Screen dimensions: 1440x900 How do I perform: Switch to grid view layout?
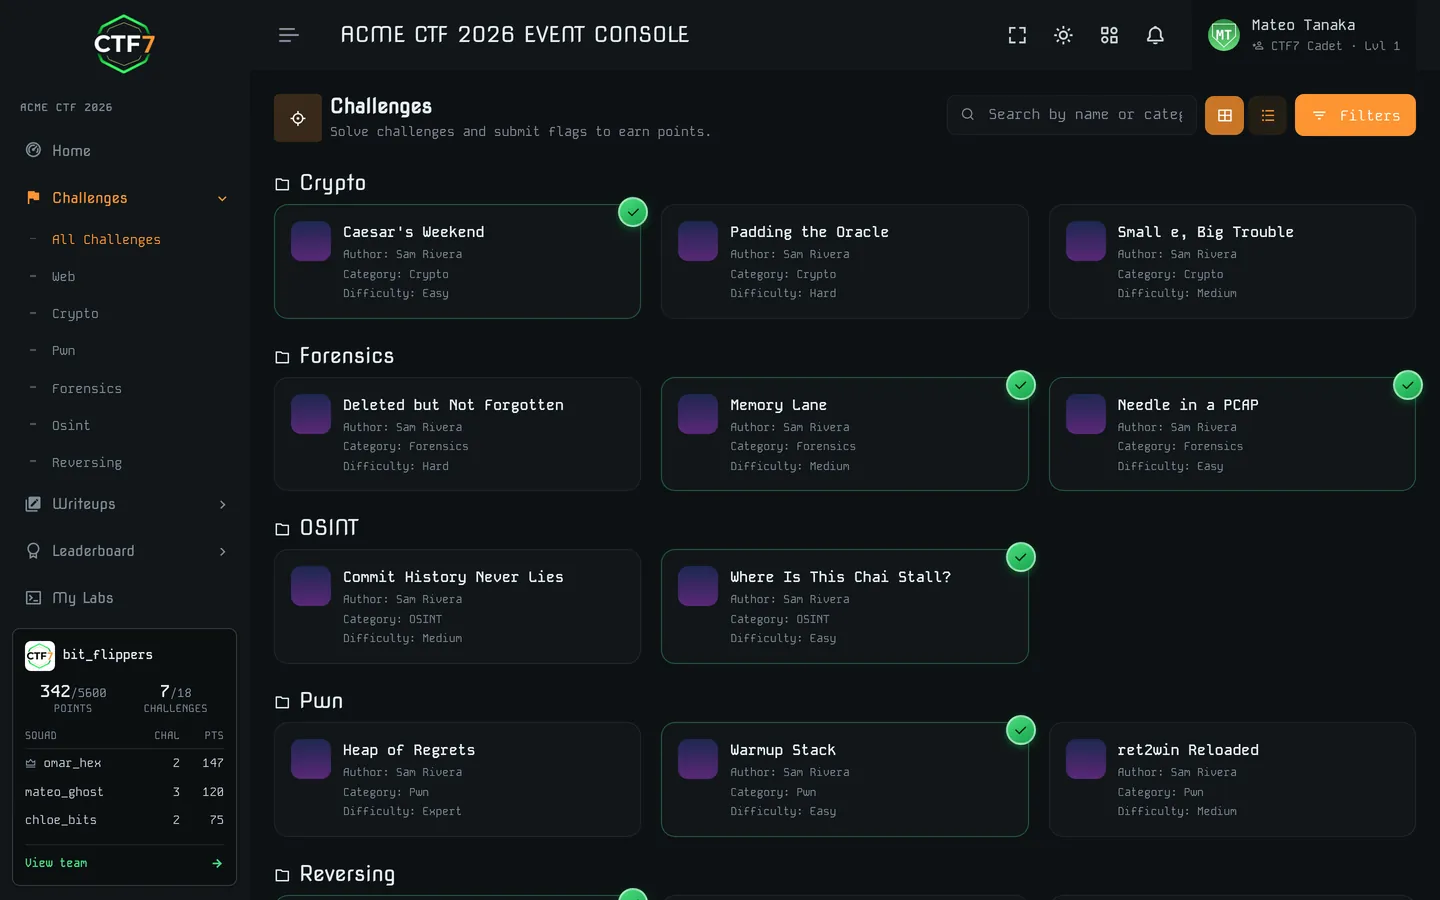(x=1224, y=115)
